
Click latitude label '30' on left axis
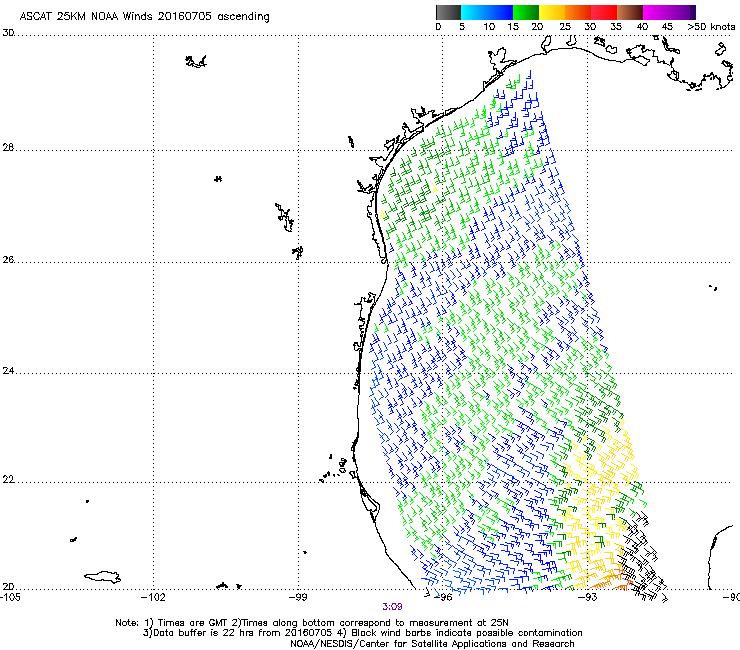pos(8,33)
